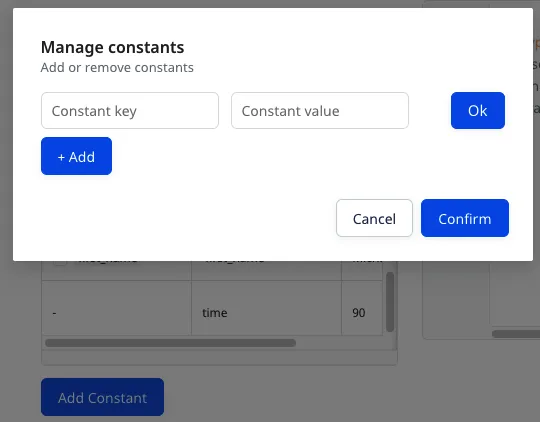The height and width of the screenshot is (422, 540).
Task: Click the Constant key input field
Action: (130, 111)
